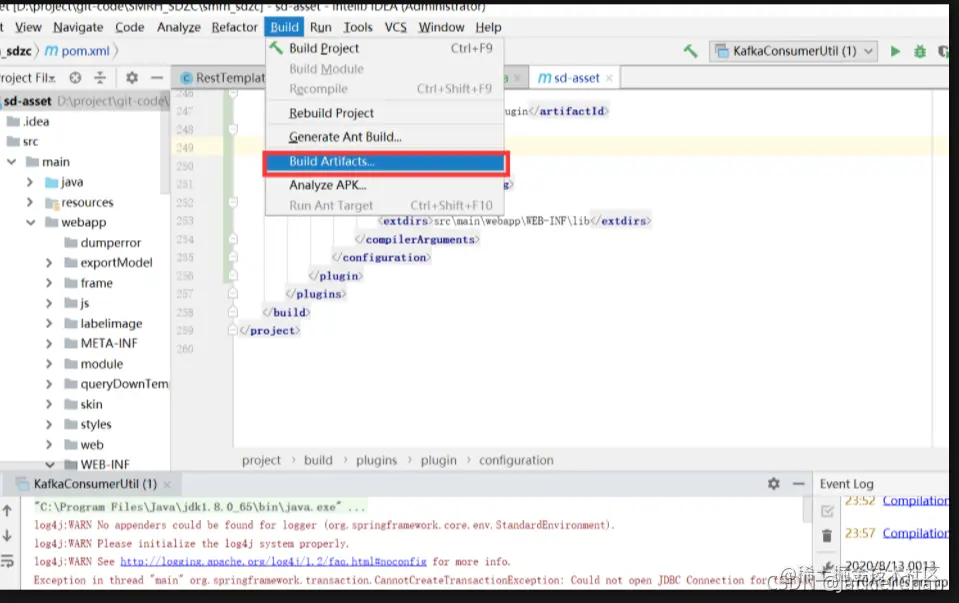959x603 pixels.
Task: Select Analyze APK... entry
Action: 385,185
